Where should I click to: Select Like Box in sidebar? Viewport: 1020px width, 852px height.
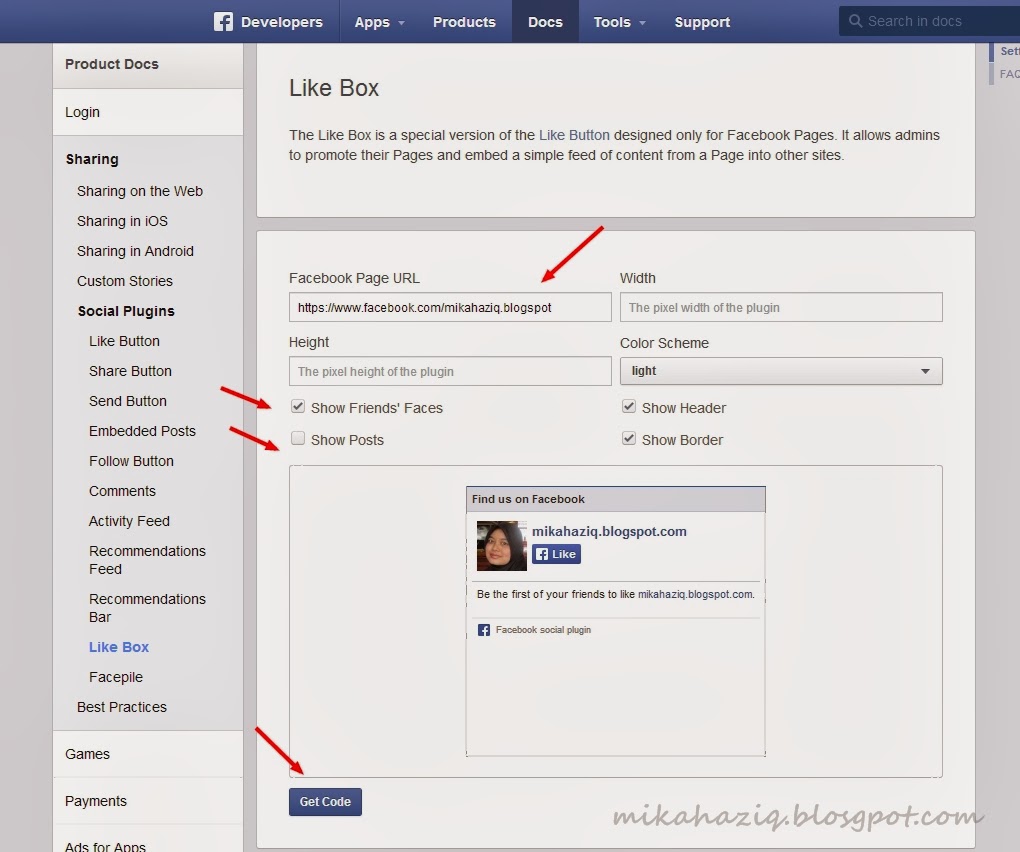coord(119,647)
